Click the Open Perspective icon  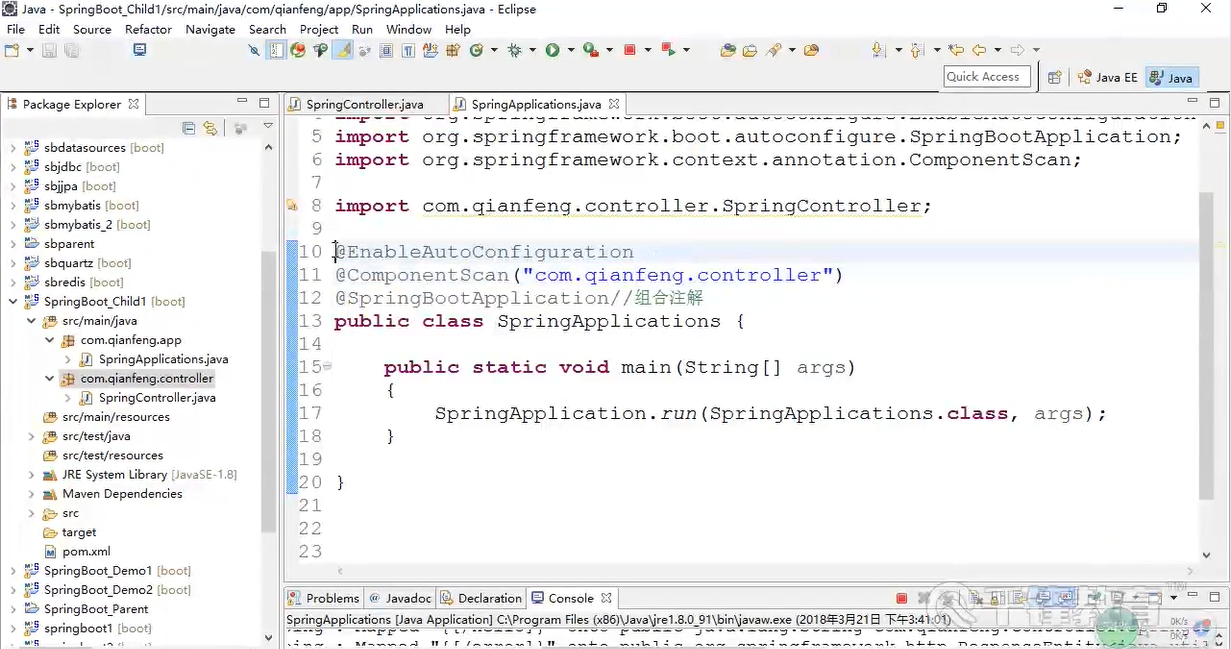pyautogui.click(x=1054, y=77)
